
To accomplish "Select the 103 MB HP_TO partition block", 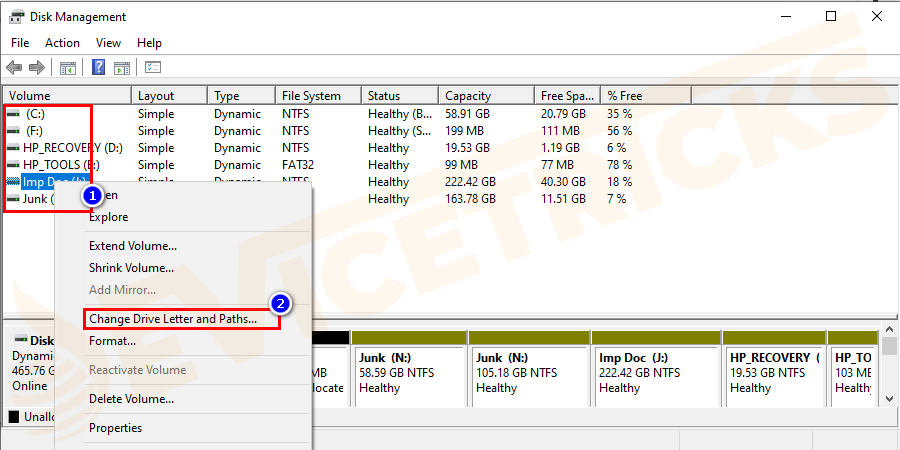I will pyautogui.click(x=852, y=367).
